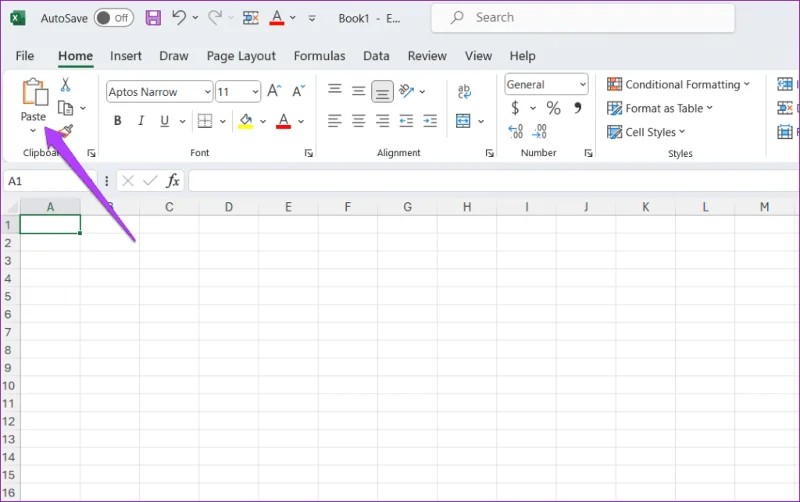Toggle Underline formatting
800x502 pixels.
[164, 121]
